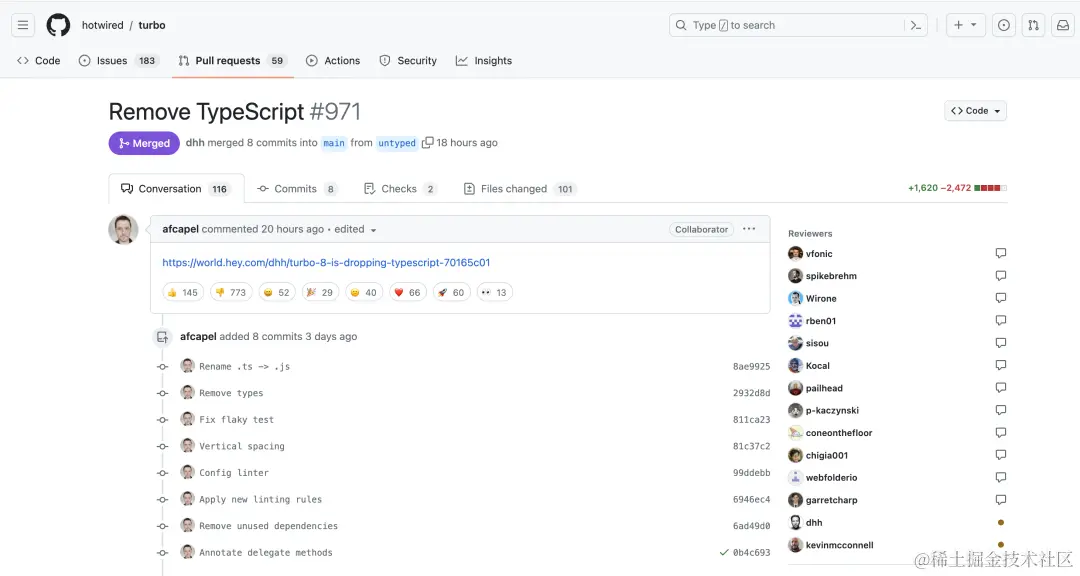
Task: Open reviewer vfonic's profile
Action: 819,254
